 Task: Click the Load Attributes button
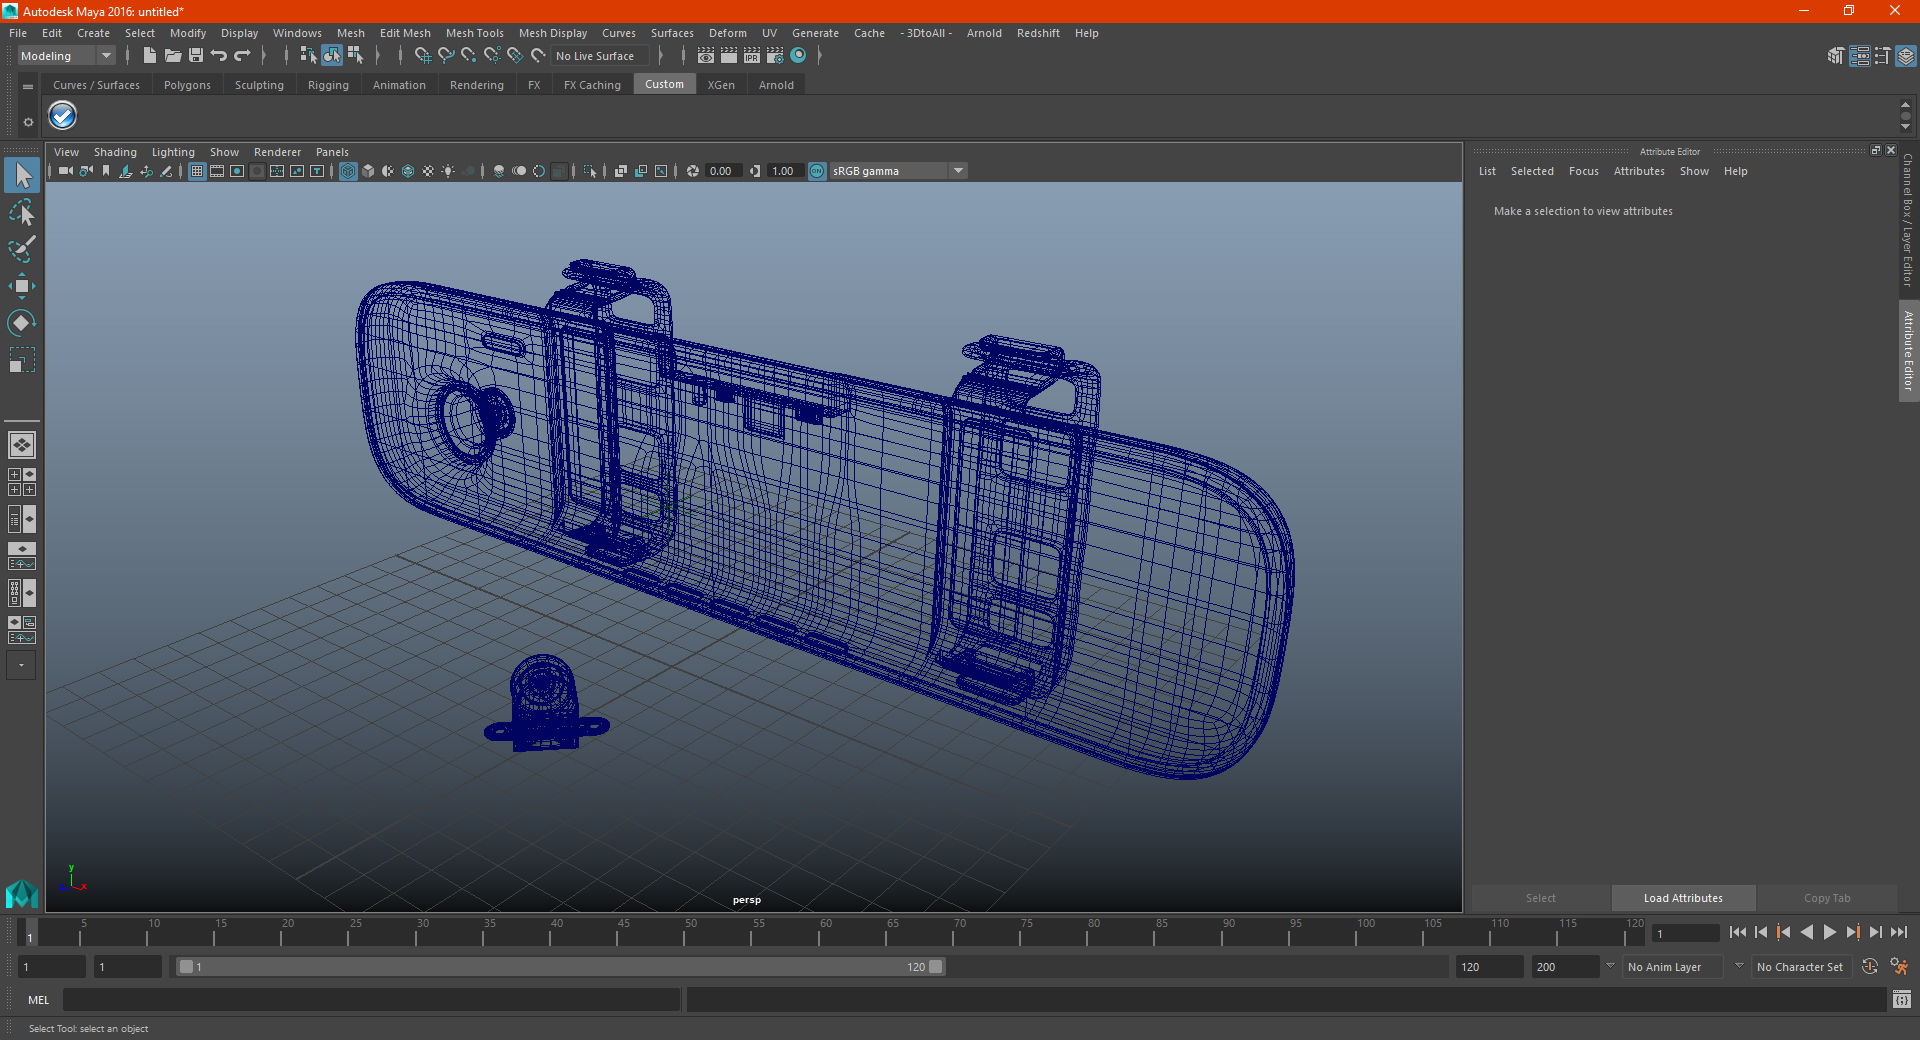coord(1683,898)
